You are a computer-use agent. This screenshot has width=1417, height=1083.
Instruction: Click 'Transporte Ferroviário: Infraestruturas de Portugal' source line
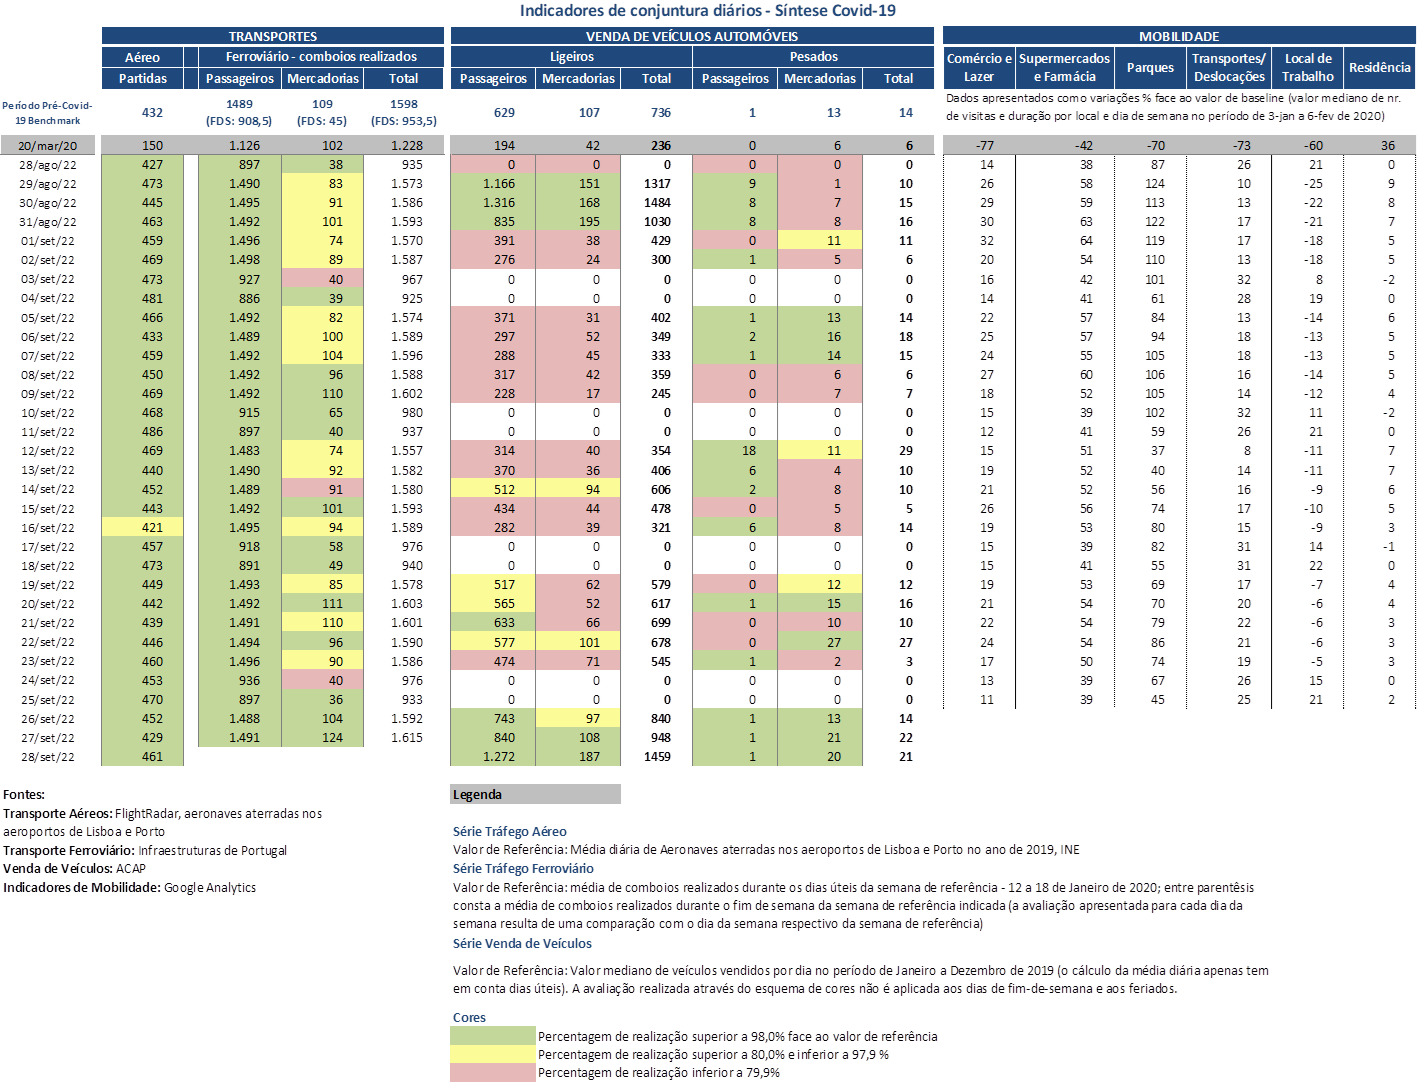pos(145,850)
